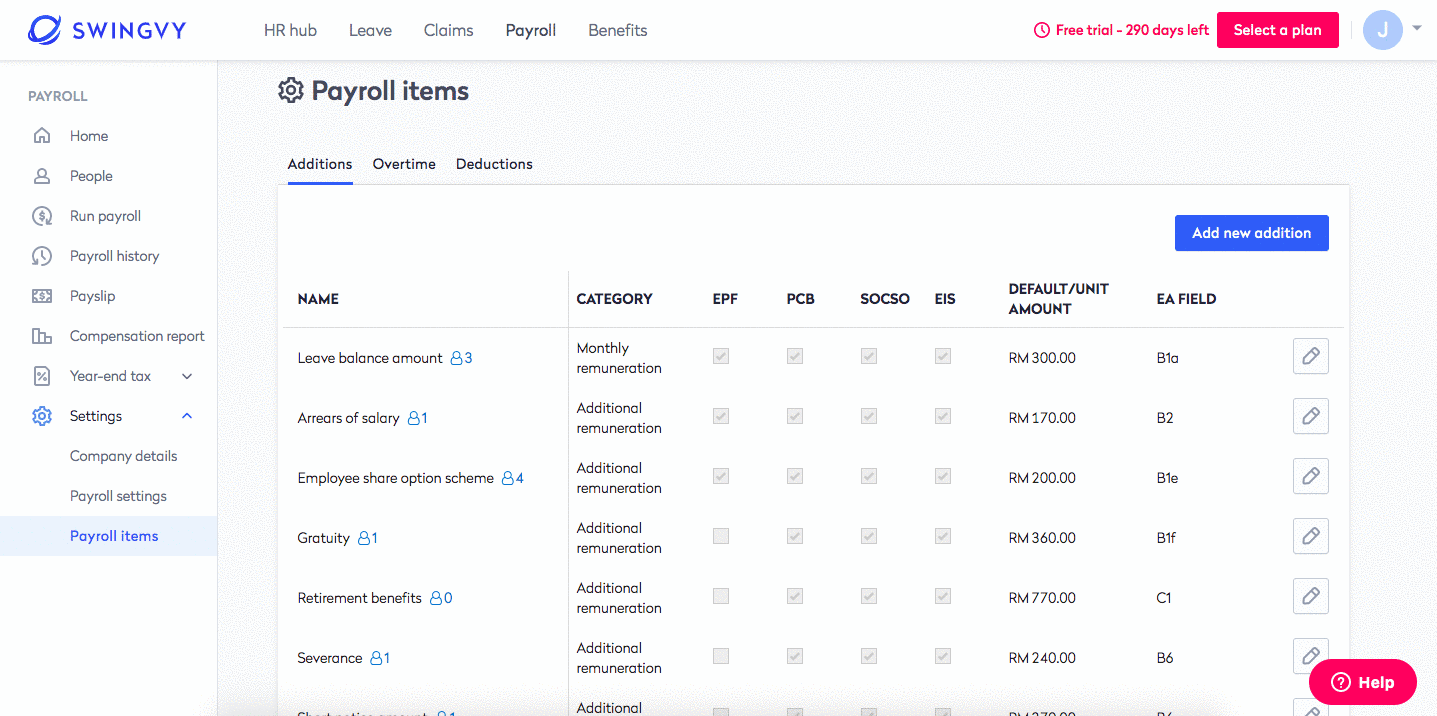Click the employee count icon beside Gratuity
This screenshot has width=1437, height=716.
[x=367, y=538]
